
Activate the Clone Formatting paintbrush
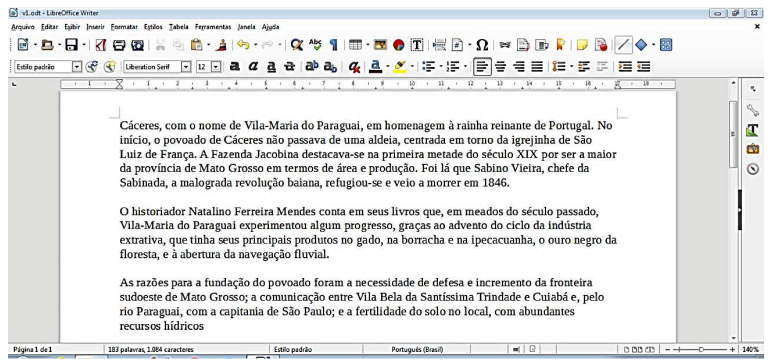click(221, 45)
